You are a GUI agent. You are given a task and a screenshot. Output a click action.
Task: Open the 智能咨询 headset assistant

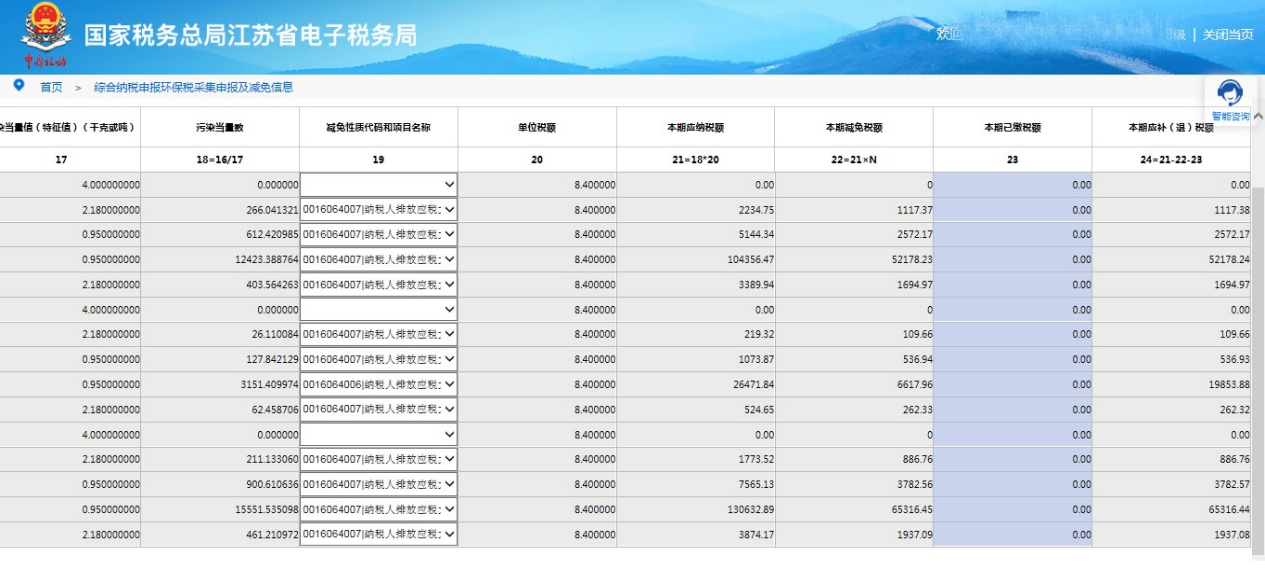pos(1230,98)
